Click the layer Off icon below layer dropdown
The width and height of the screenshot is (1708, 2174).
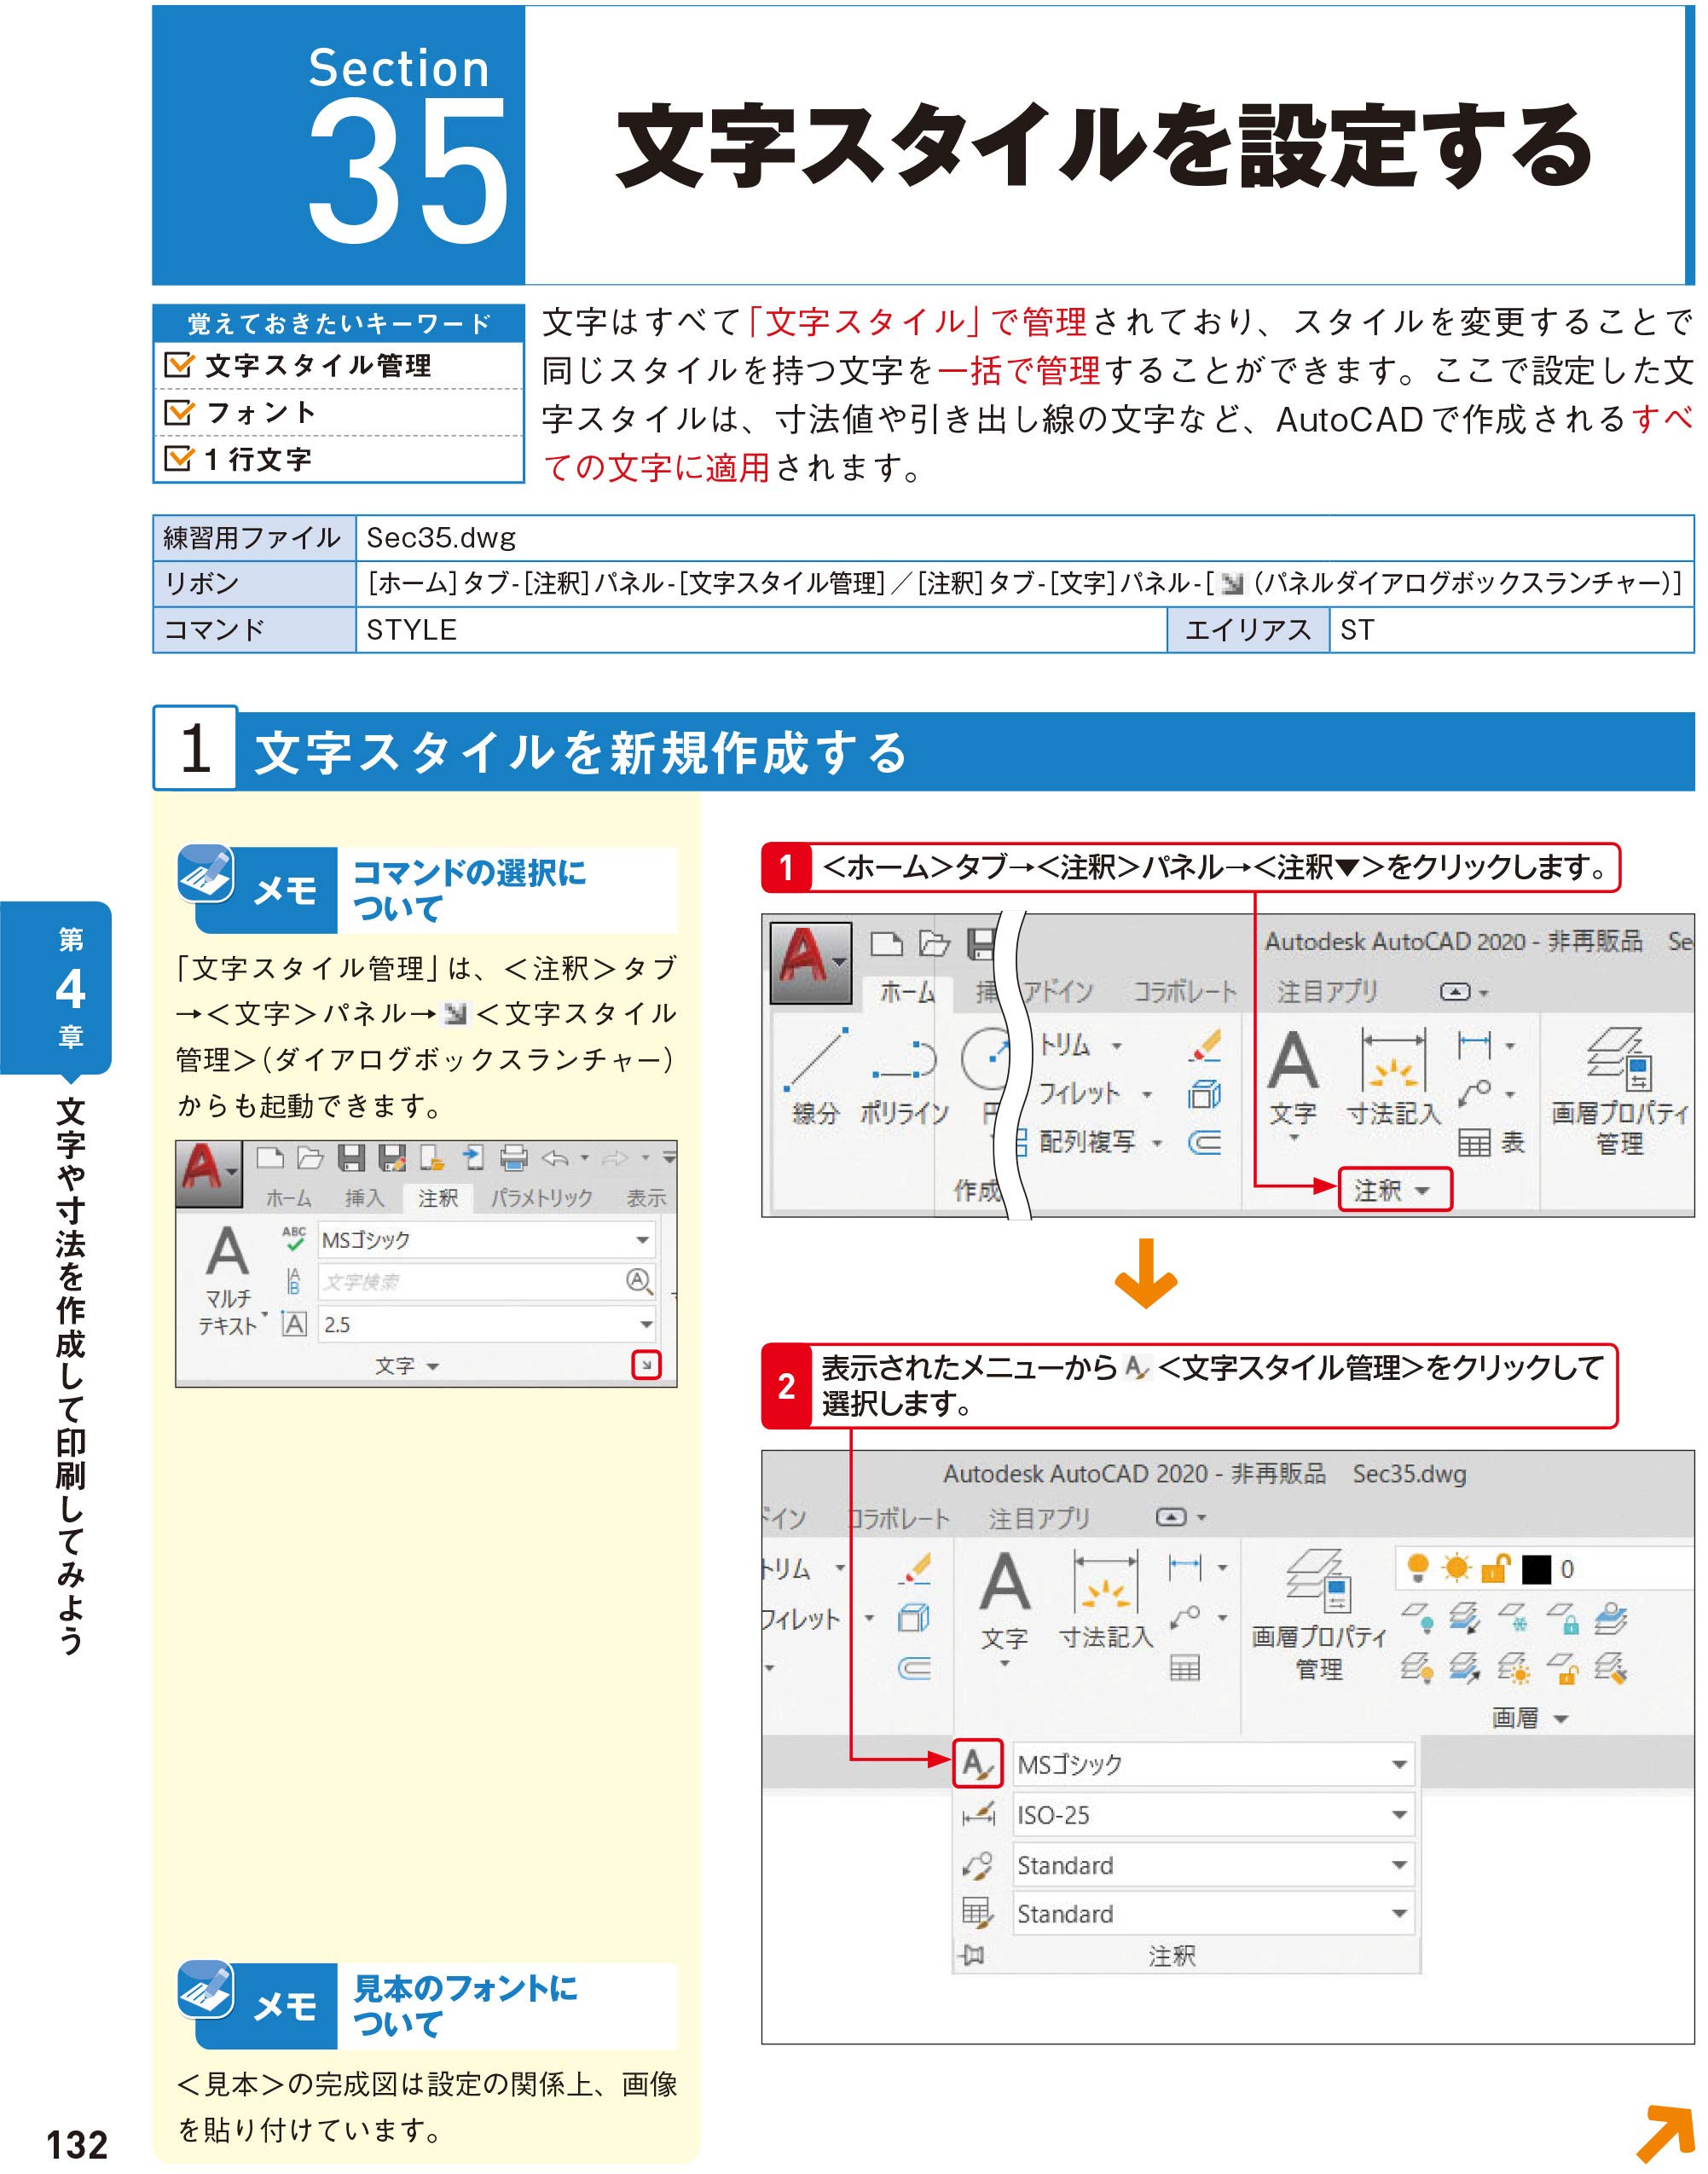tap(1417, 1619)
